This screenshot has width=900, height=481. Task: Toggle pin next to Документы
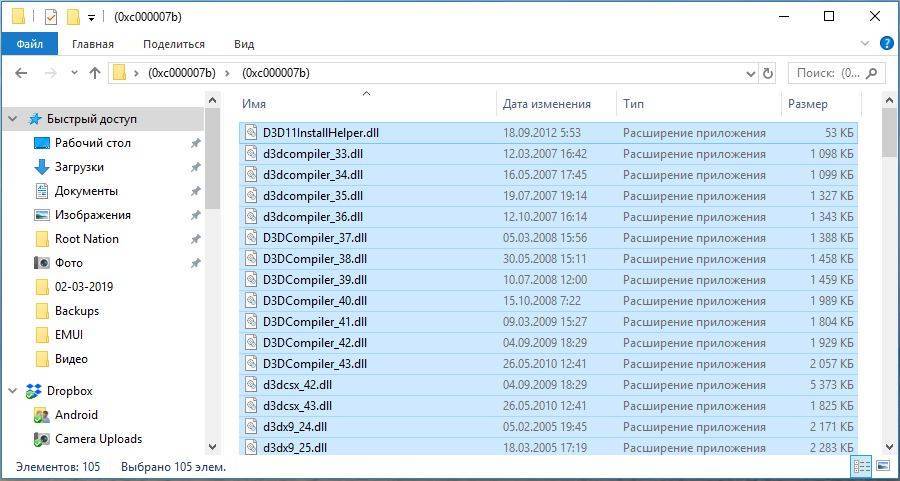[195, 191]
